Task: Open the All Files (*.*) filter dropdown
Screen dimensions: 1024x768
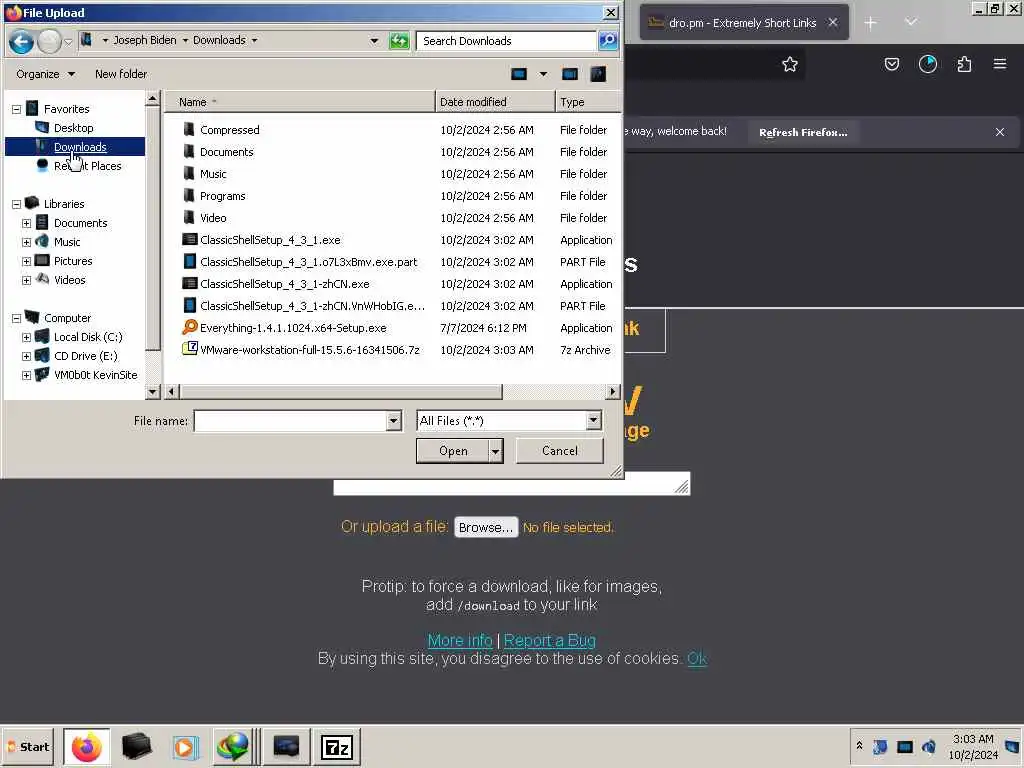Action: click(593, 421)
